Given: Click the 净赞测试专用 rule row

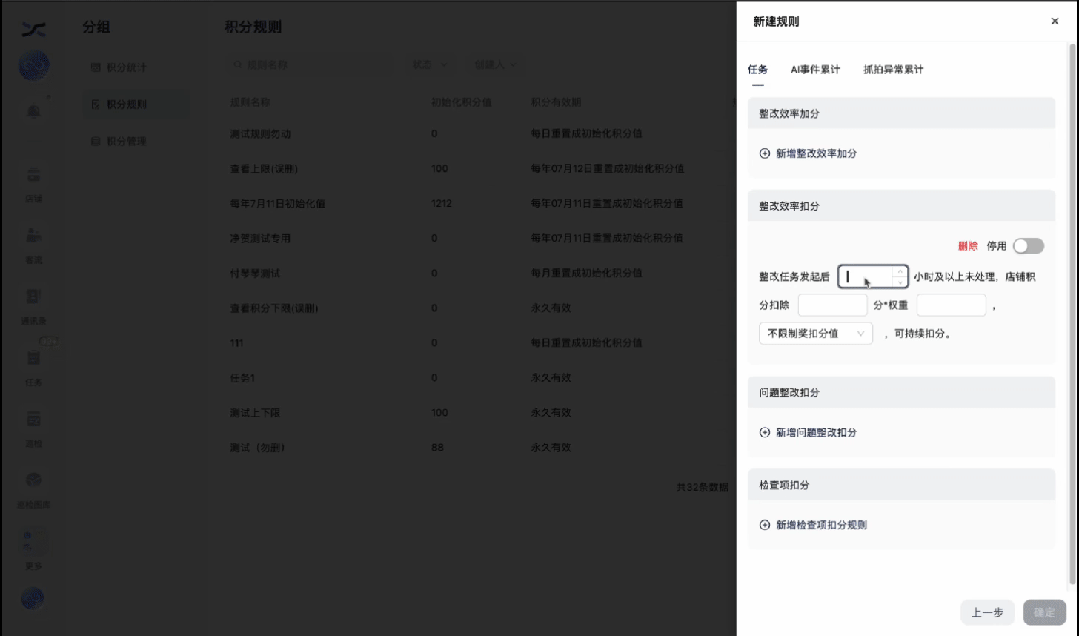Looking at the screenshot, I should [478, 238].
